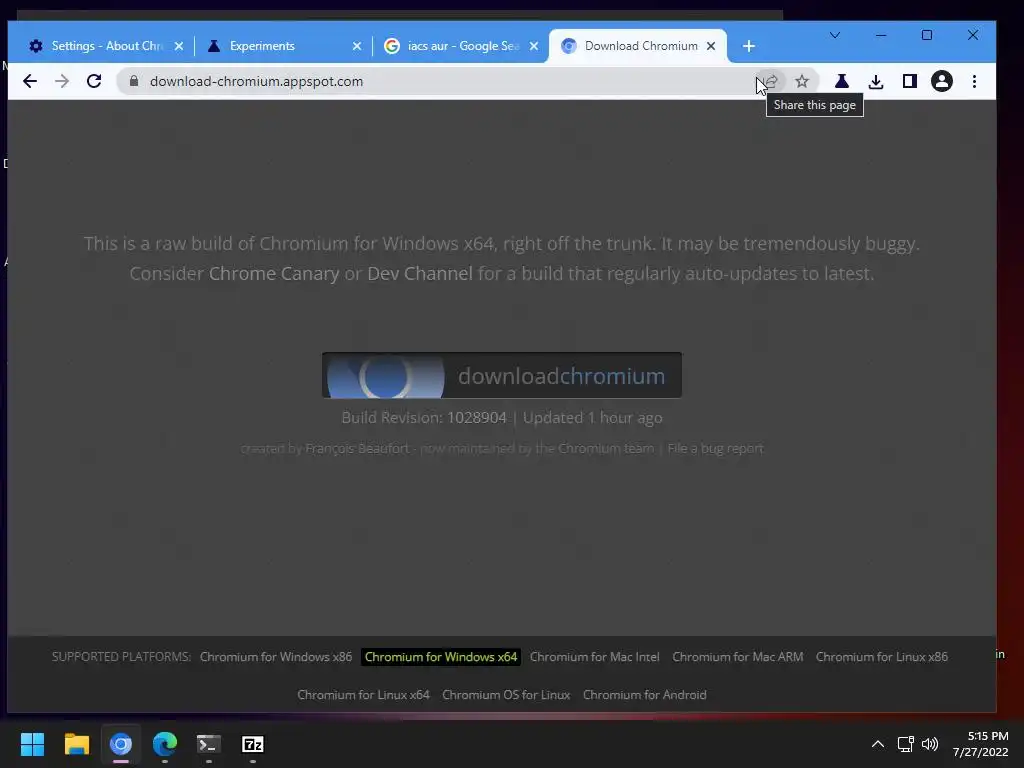Open the taskbar clock and date

(x=980, y=744)
